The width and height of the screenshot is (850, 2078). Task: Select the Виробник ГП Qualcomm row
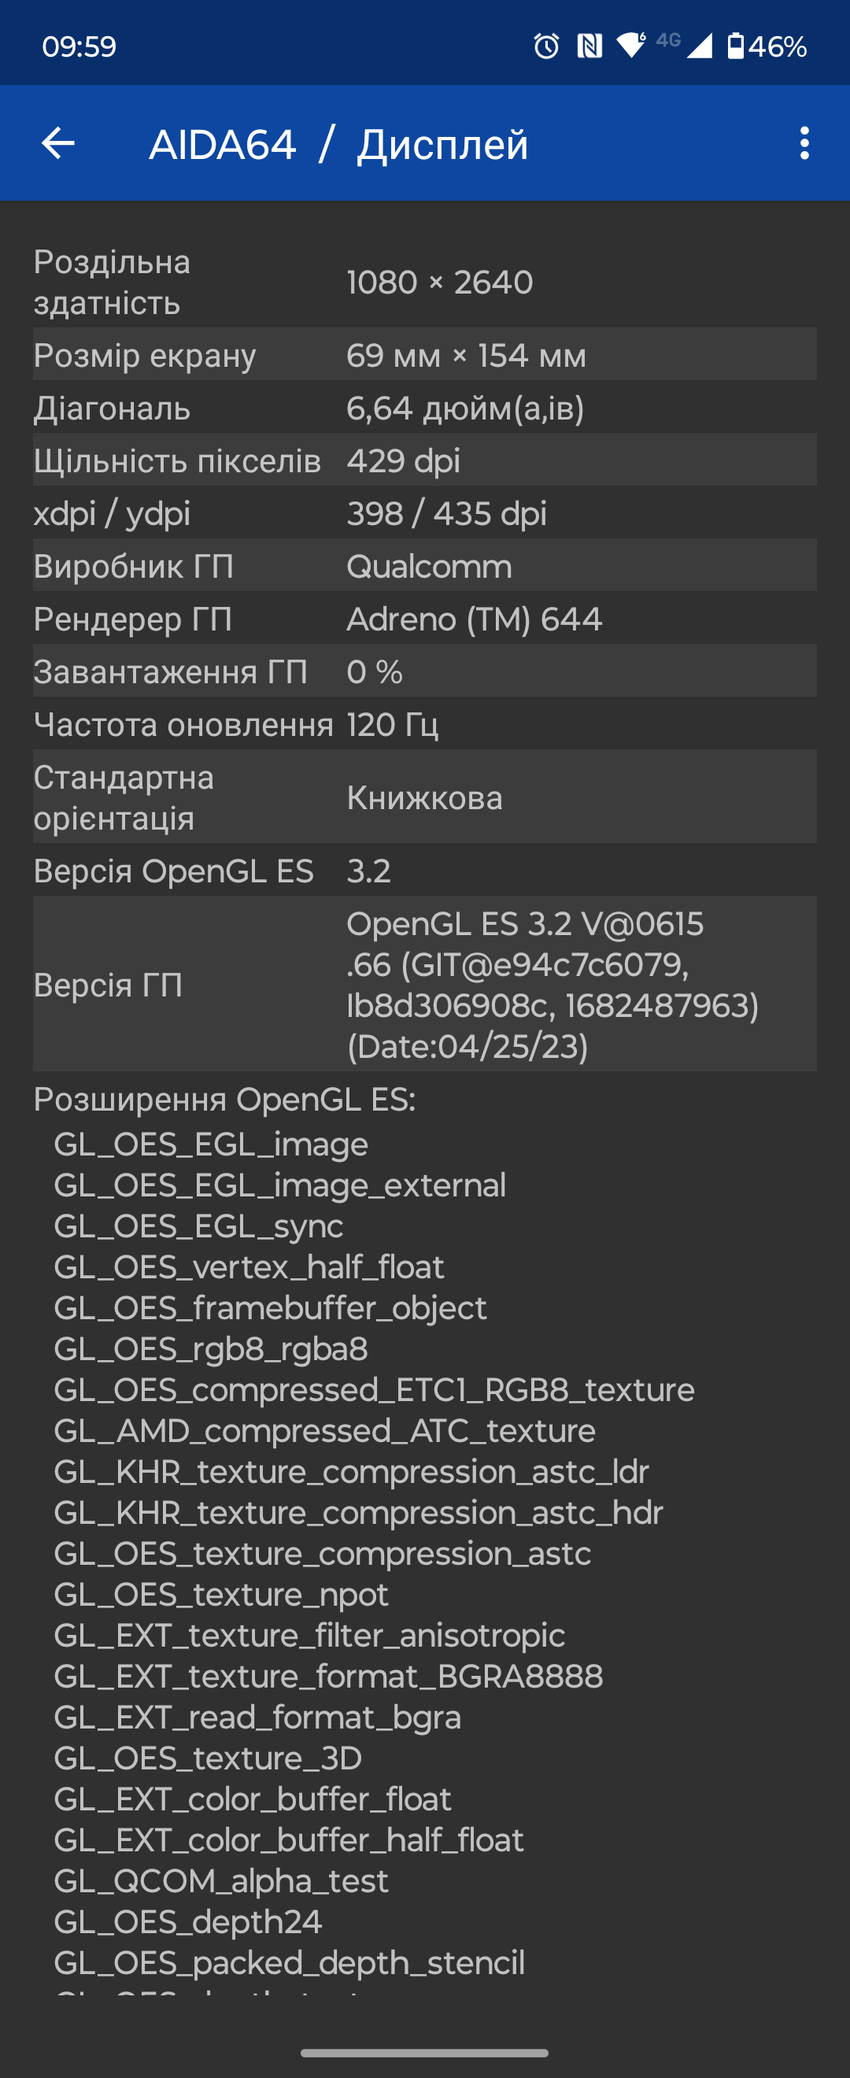424,566
